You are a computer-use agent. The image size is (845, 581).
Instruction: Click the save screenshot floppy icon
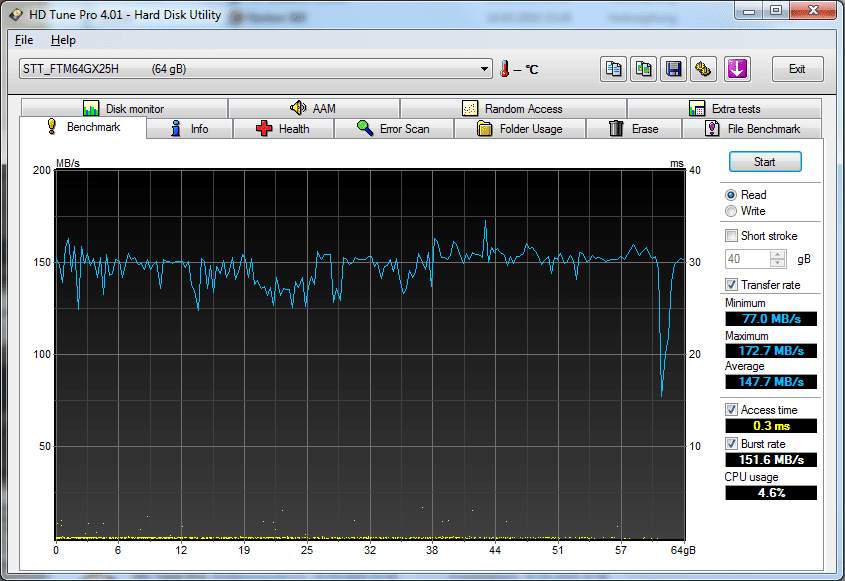tap(674, 69)
